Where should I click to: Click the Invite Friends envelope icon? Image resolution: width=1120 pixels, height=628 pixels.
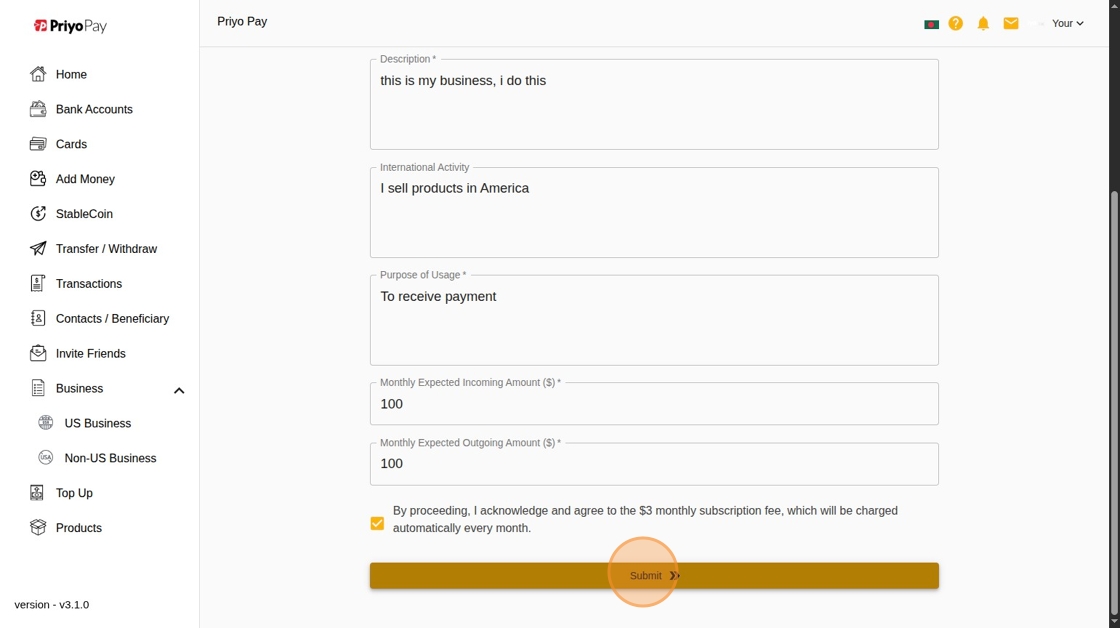tap(38, 353)
